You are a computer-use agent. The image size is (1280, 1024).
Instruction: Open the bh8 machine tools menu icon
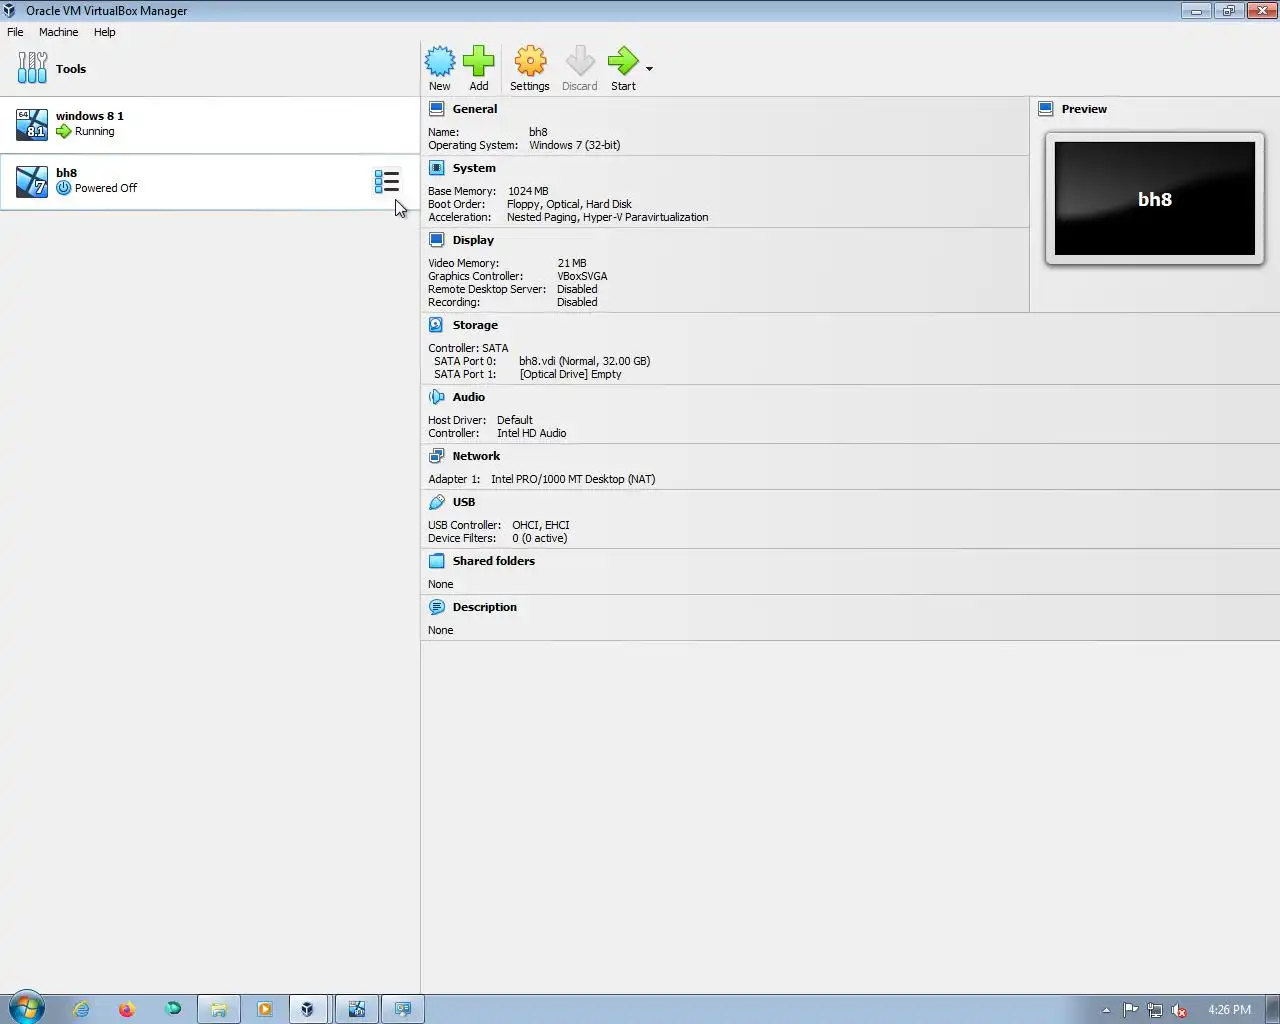[x=387, y=181]
